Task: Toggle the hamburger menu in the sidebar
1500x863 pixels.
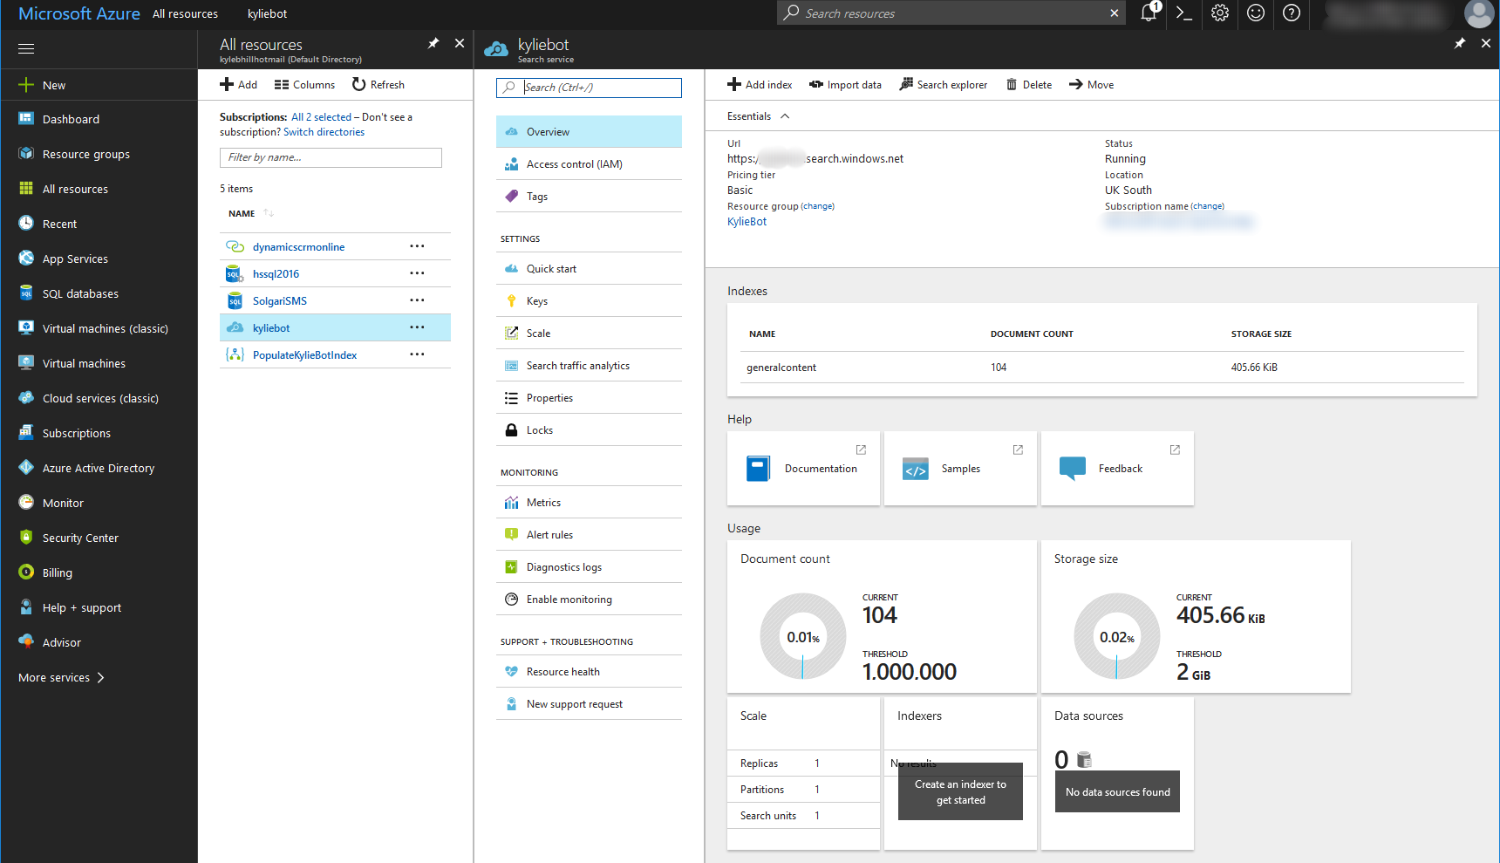Action: click(x=26, y=48)
